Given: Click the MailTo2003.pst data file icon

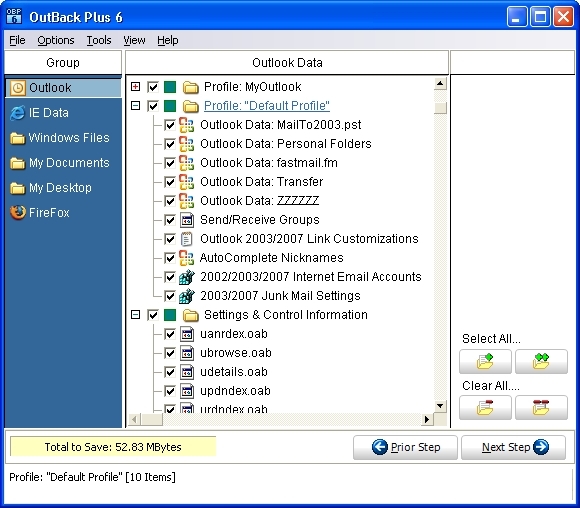Looking at the screenshot, I should [x=186, y=125].
